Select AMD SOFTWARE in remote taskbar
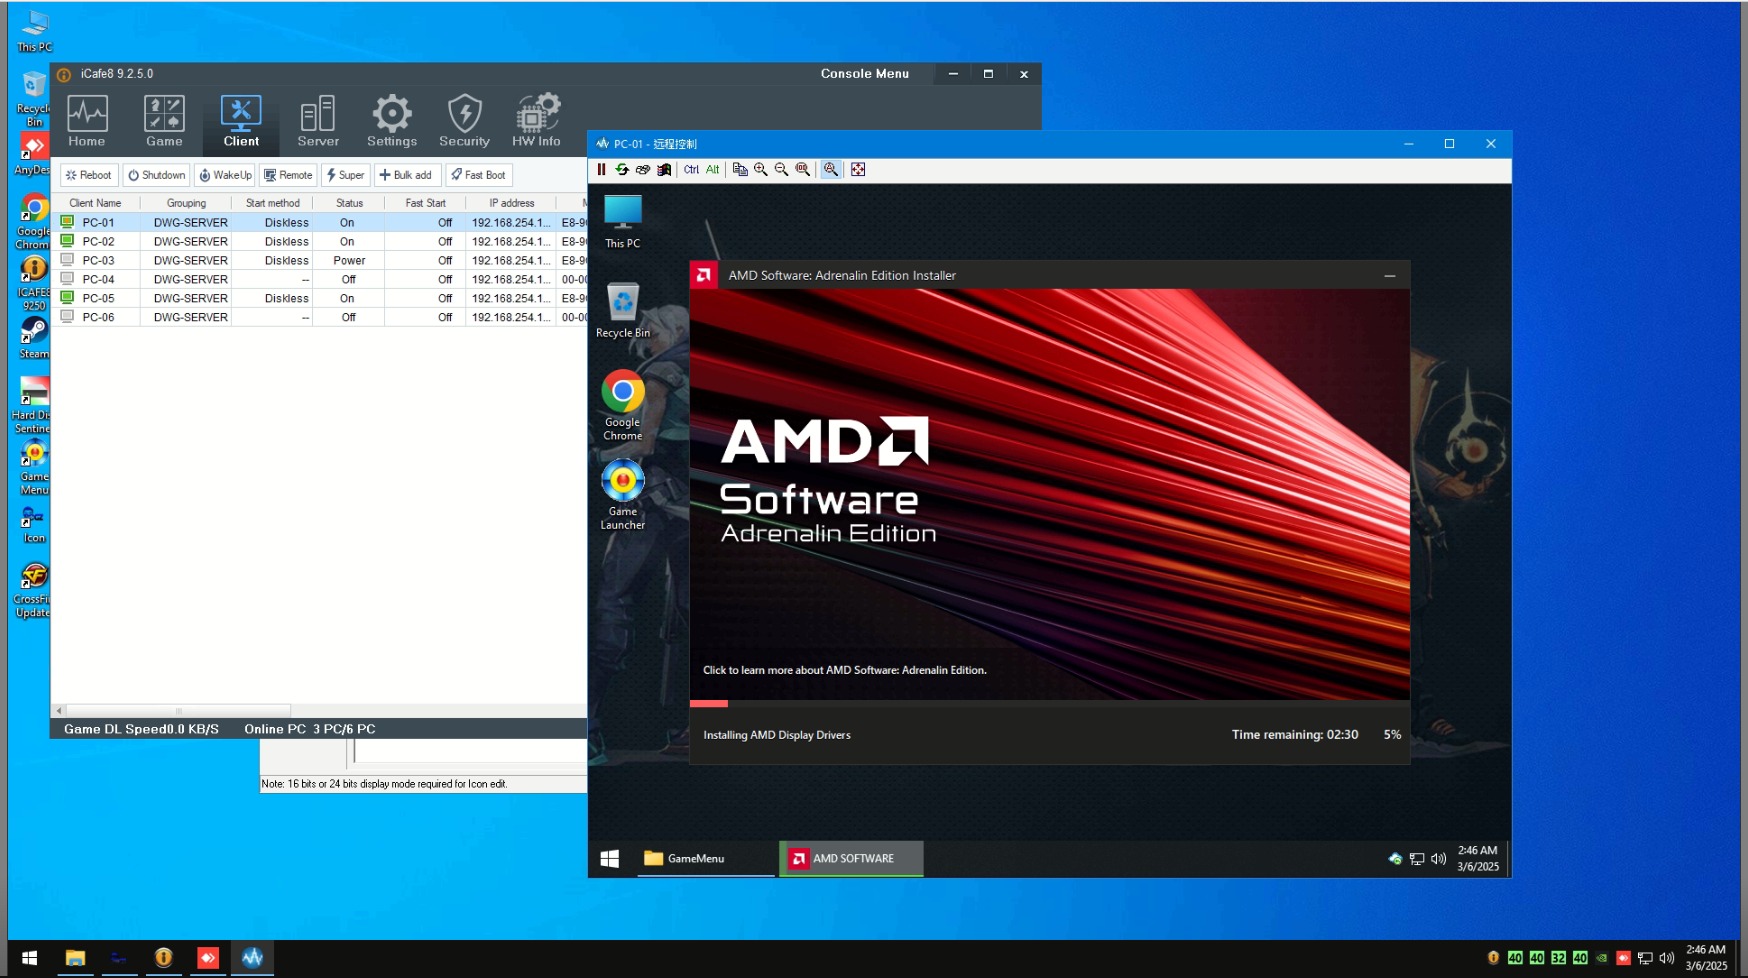The height and width of the screenshot is (978, 1748). pyautogui.click(x=851, y=858)
